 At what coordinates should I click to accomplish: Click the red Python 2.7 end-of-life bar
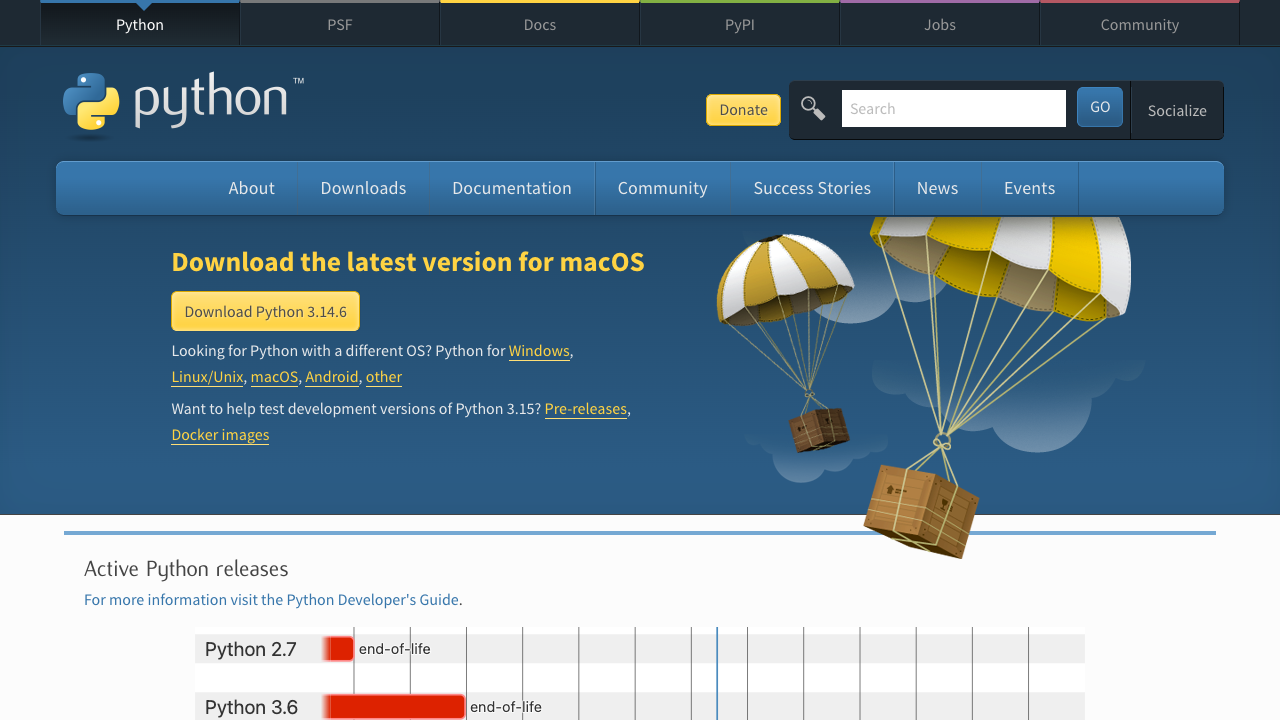click(339, 649)
